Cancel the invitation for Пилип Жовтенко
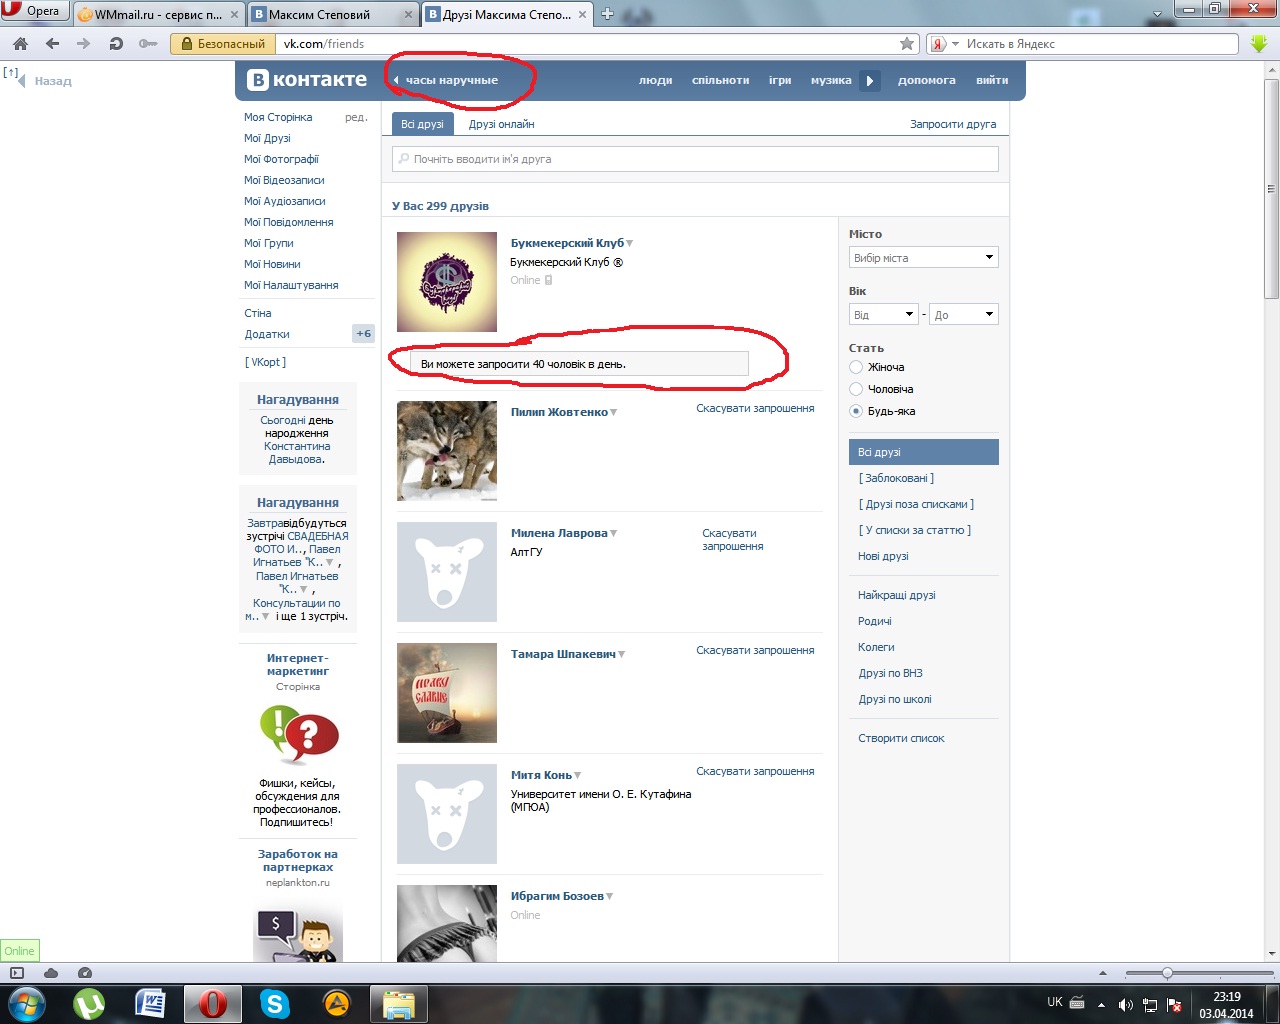 coord(755,408)
